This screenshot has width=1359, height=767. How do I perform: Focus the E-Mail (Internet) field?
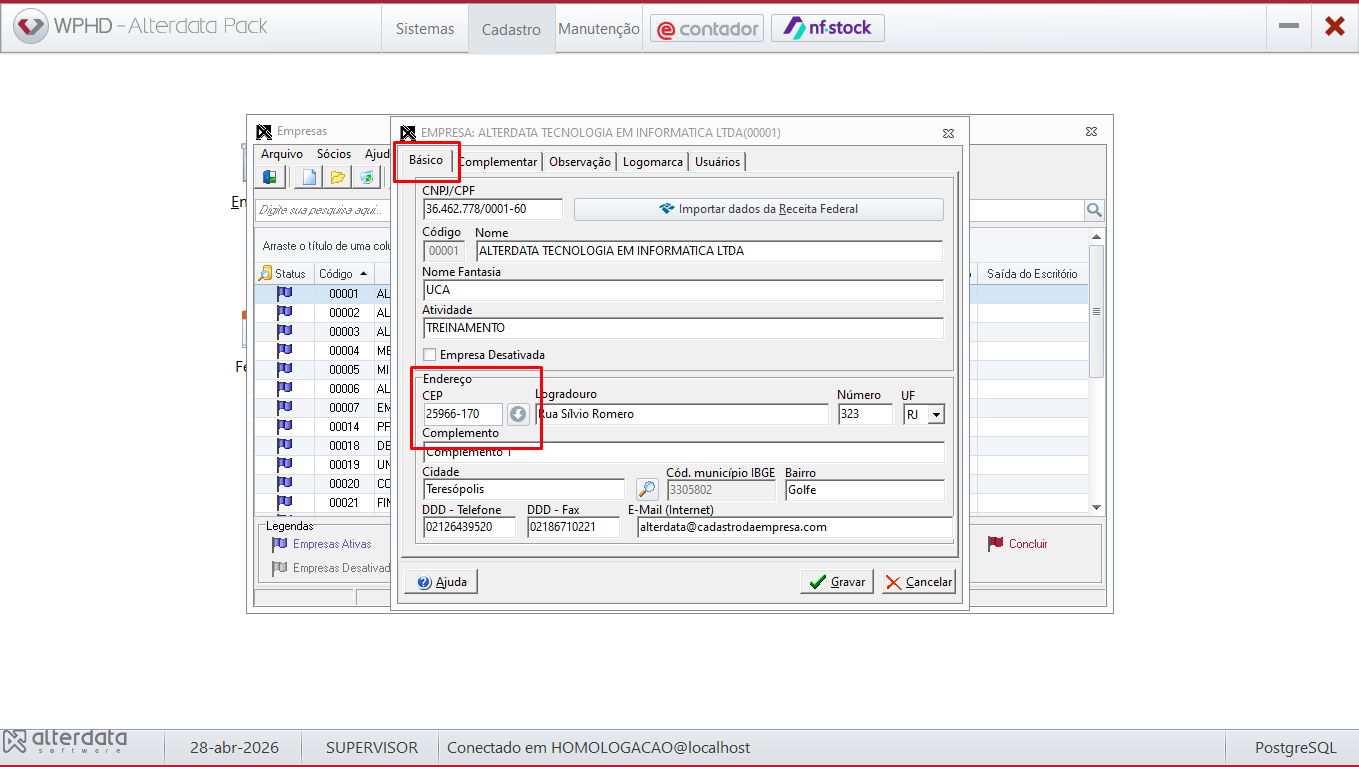point(794,527)
